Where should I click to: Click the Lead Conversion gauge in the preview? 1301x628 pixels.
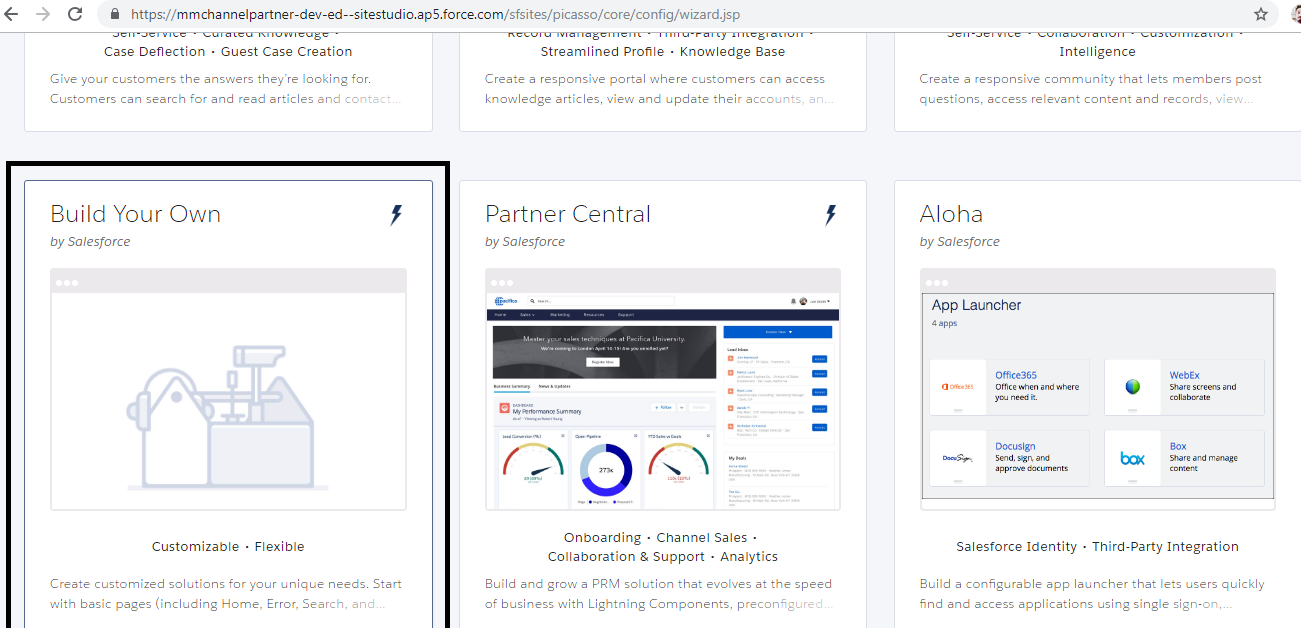(531, 463)
